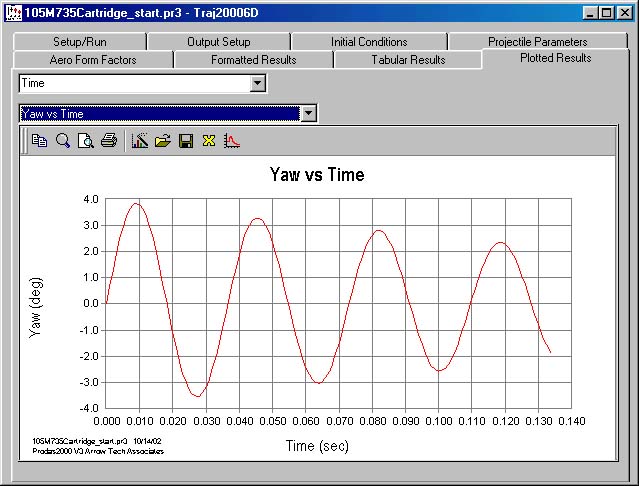Select the magnifying glass zoom tool
The image size is (639, 486).
(62, 141)
